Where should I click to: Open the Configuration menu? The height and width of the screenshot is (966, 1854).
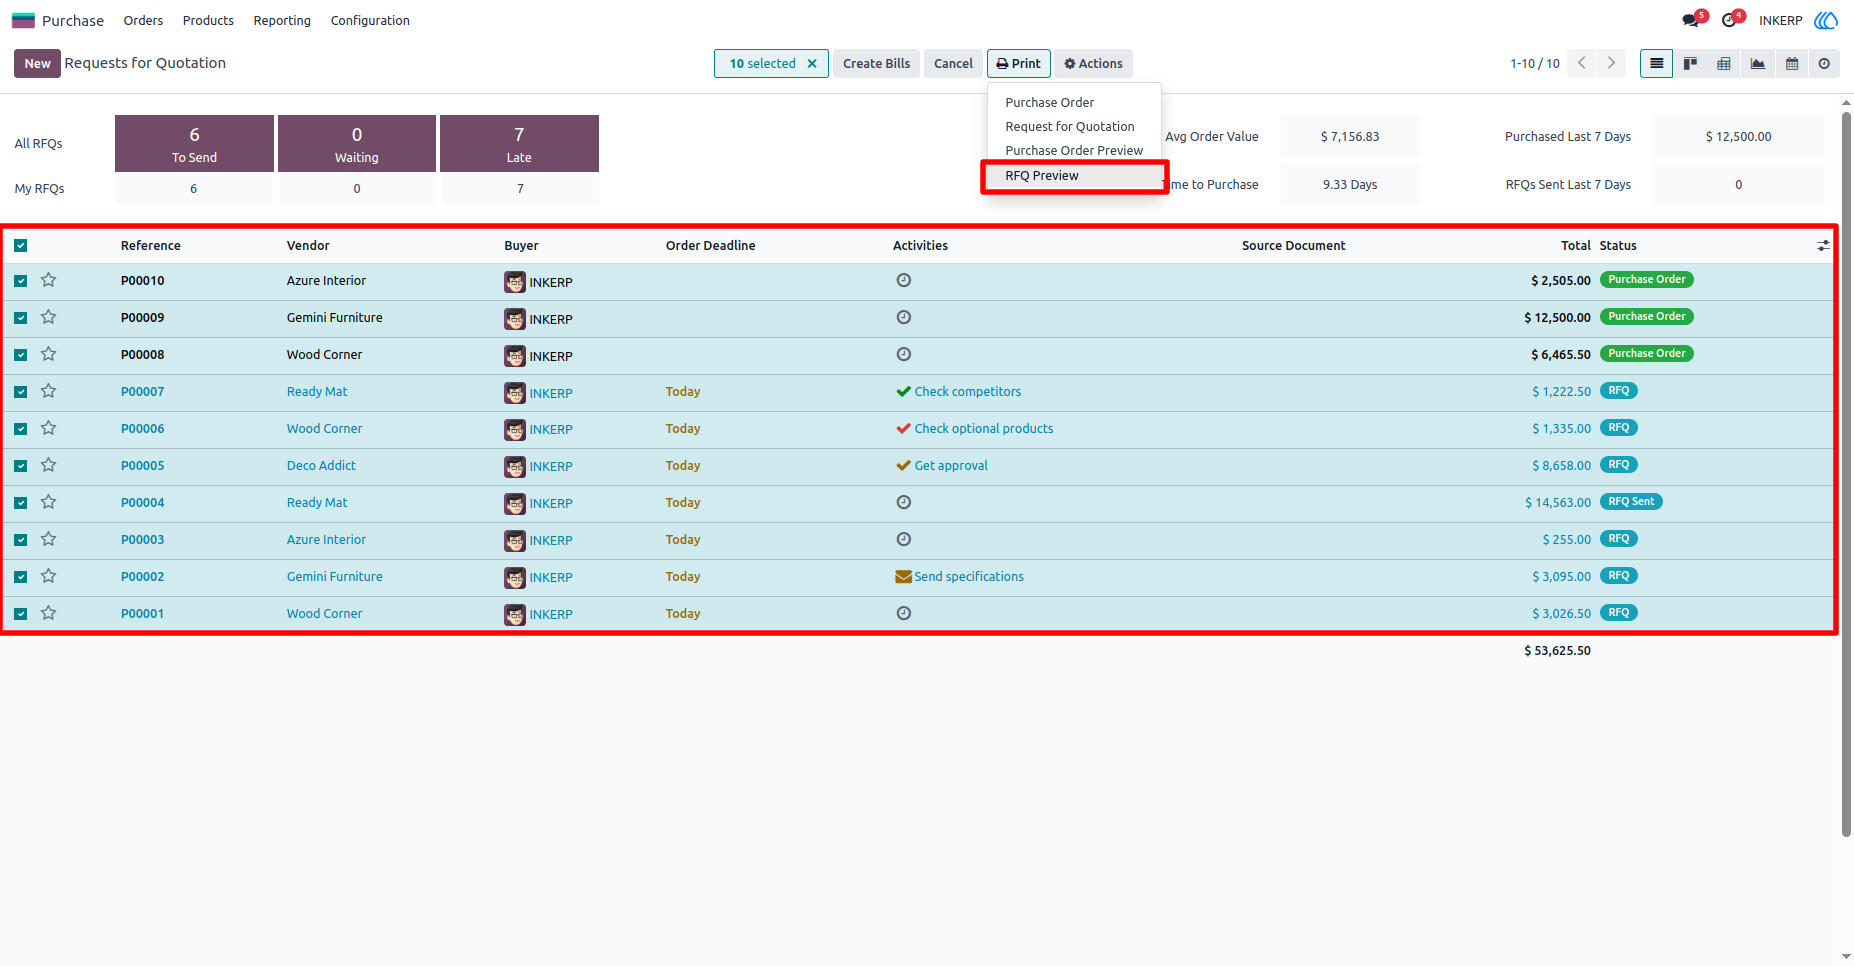(x=370, y=20)
